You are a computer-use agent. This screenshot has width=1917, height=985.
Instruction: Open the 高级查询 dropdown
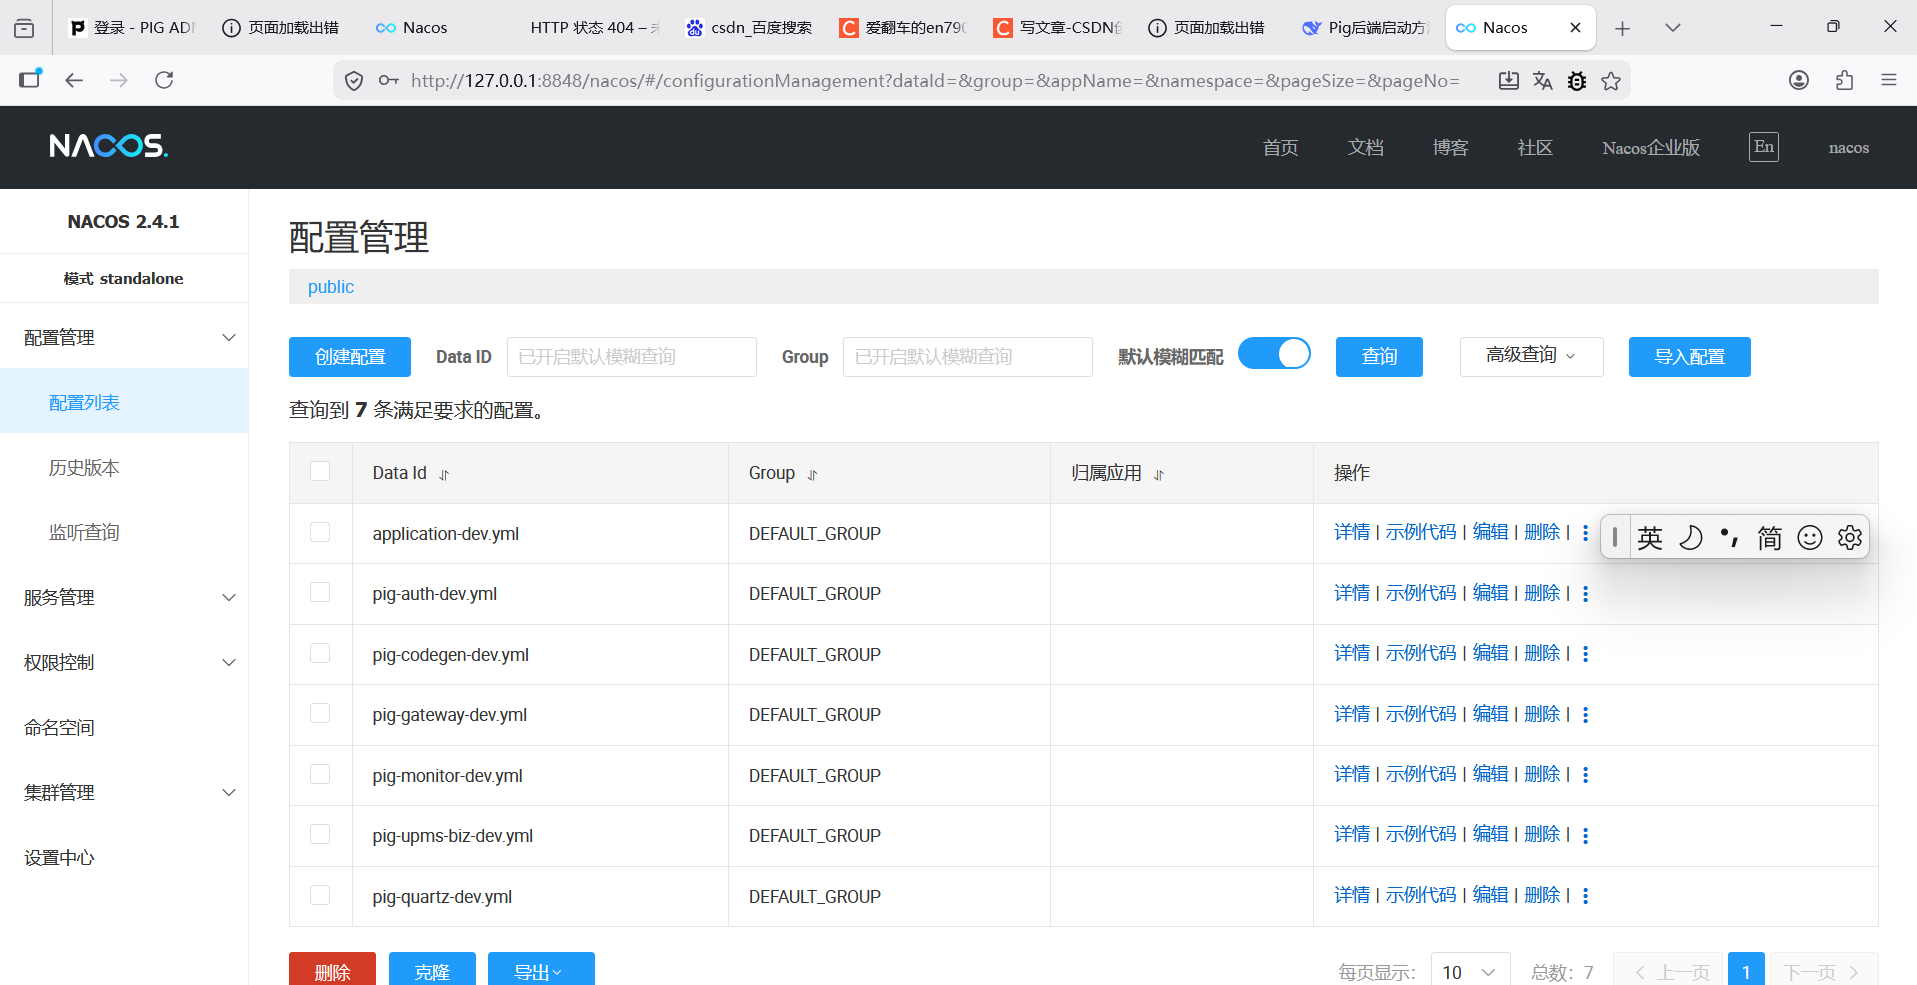click(x=1531, y=356)
